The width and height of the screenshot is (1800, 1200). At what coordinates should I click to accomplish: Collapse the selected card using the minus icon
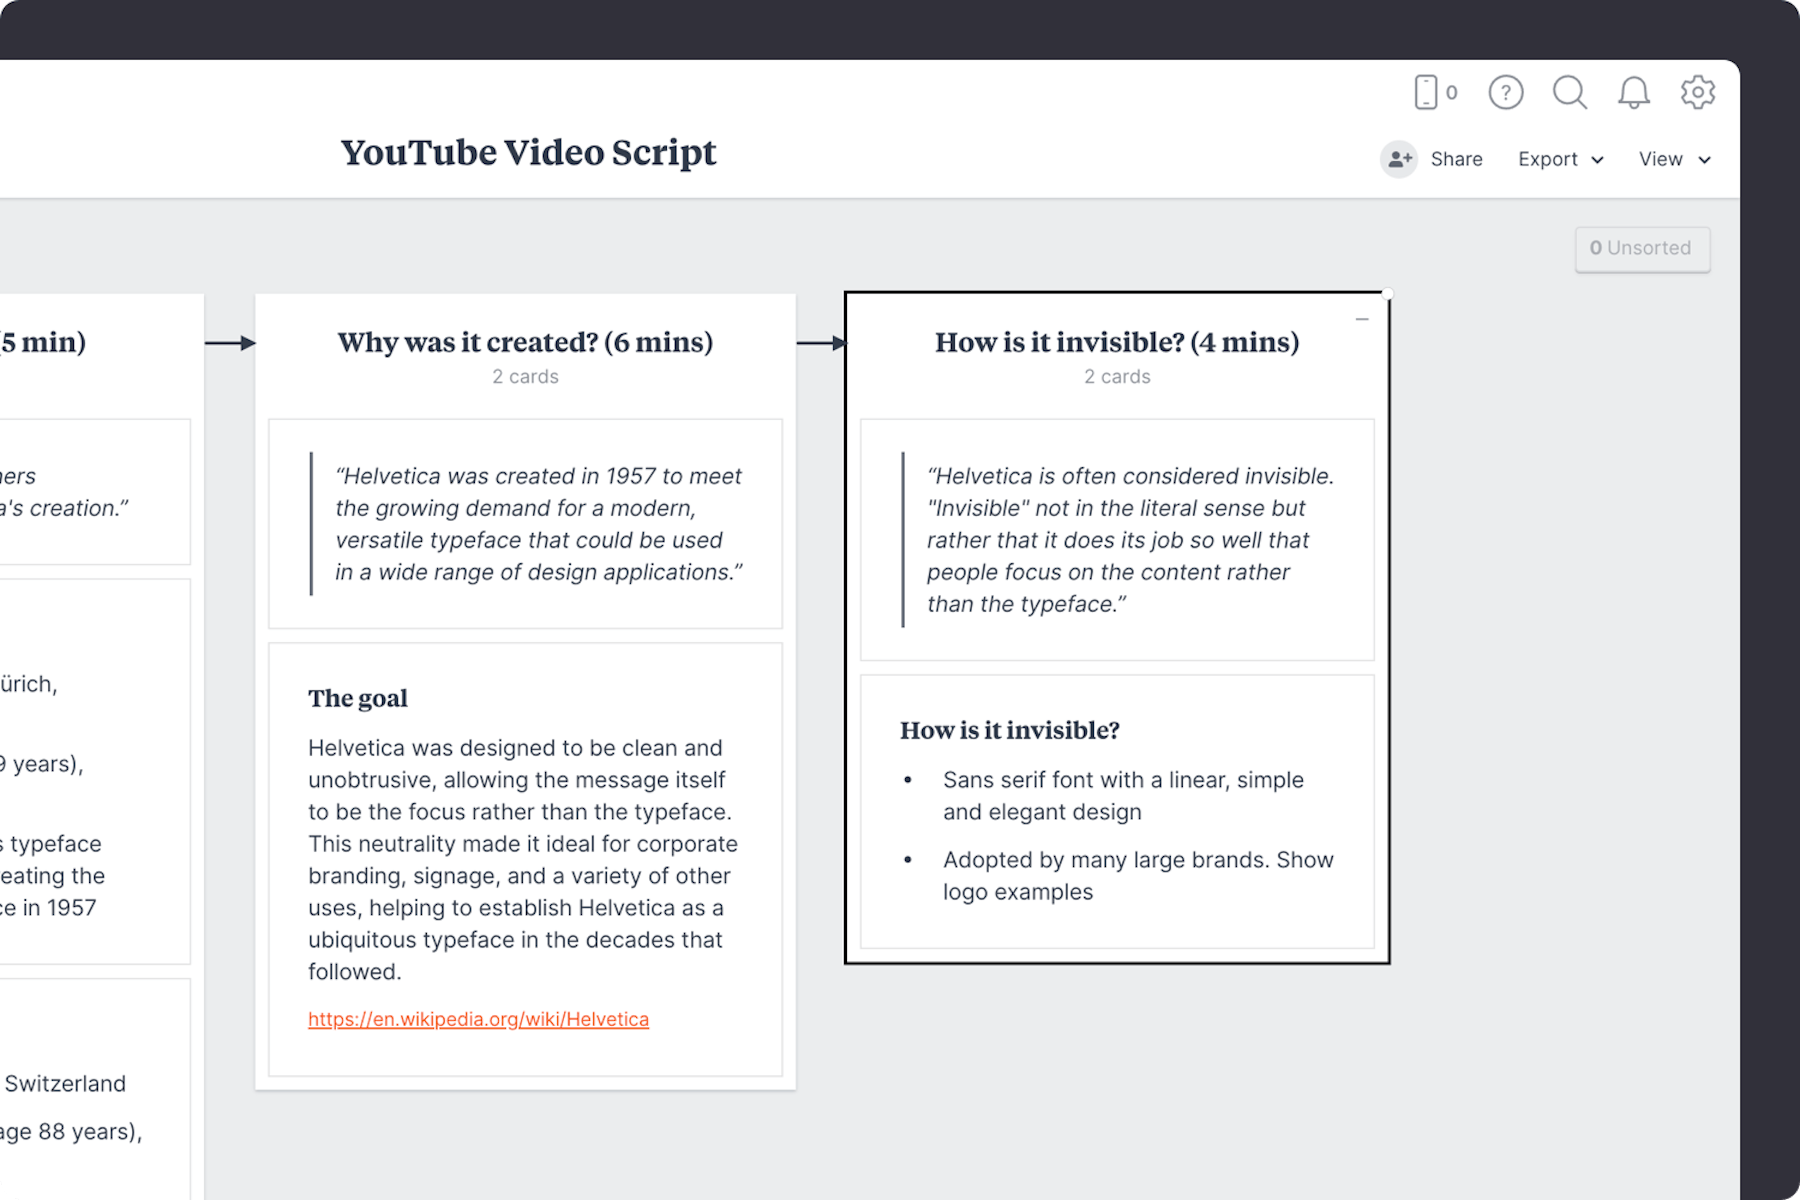click(x=1361, y=318)
